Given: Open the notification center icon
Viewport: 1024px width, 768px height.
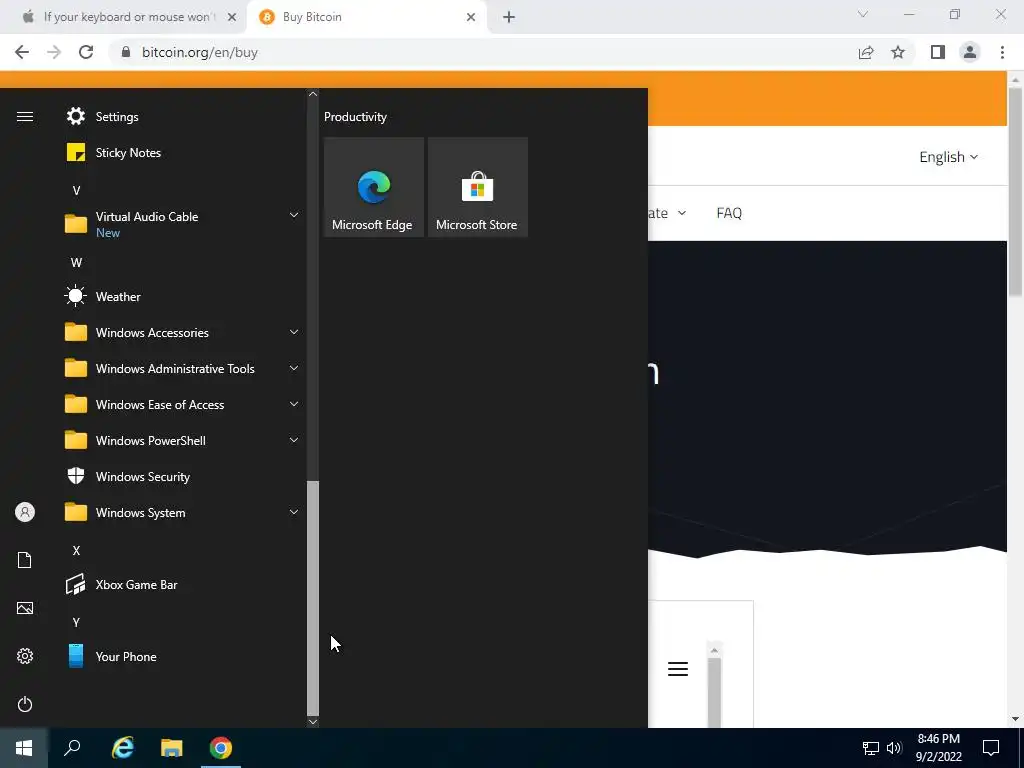Looking at the screenshot, I should 991,748.
